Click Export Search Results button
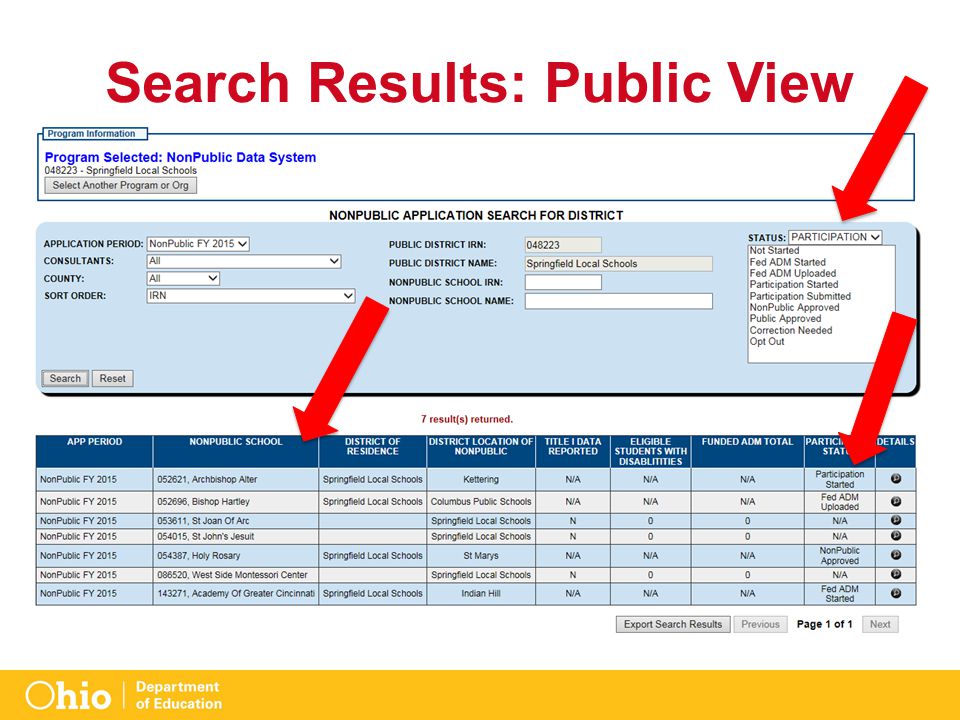This screenshot has height=720, width=960. (673, 624)
